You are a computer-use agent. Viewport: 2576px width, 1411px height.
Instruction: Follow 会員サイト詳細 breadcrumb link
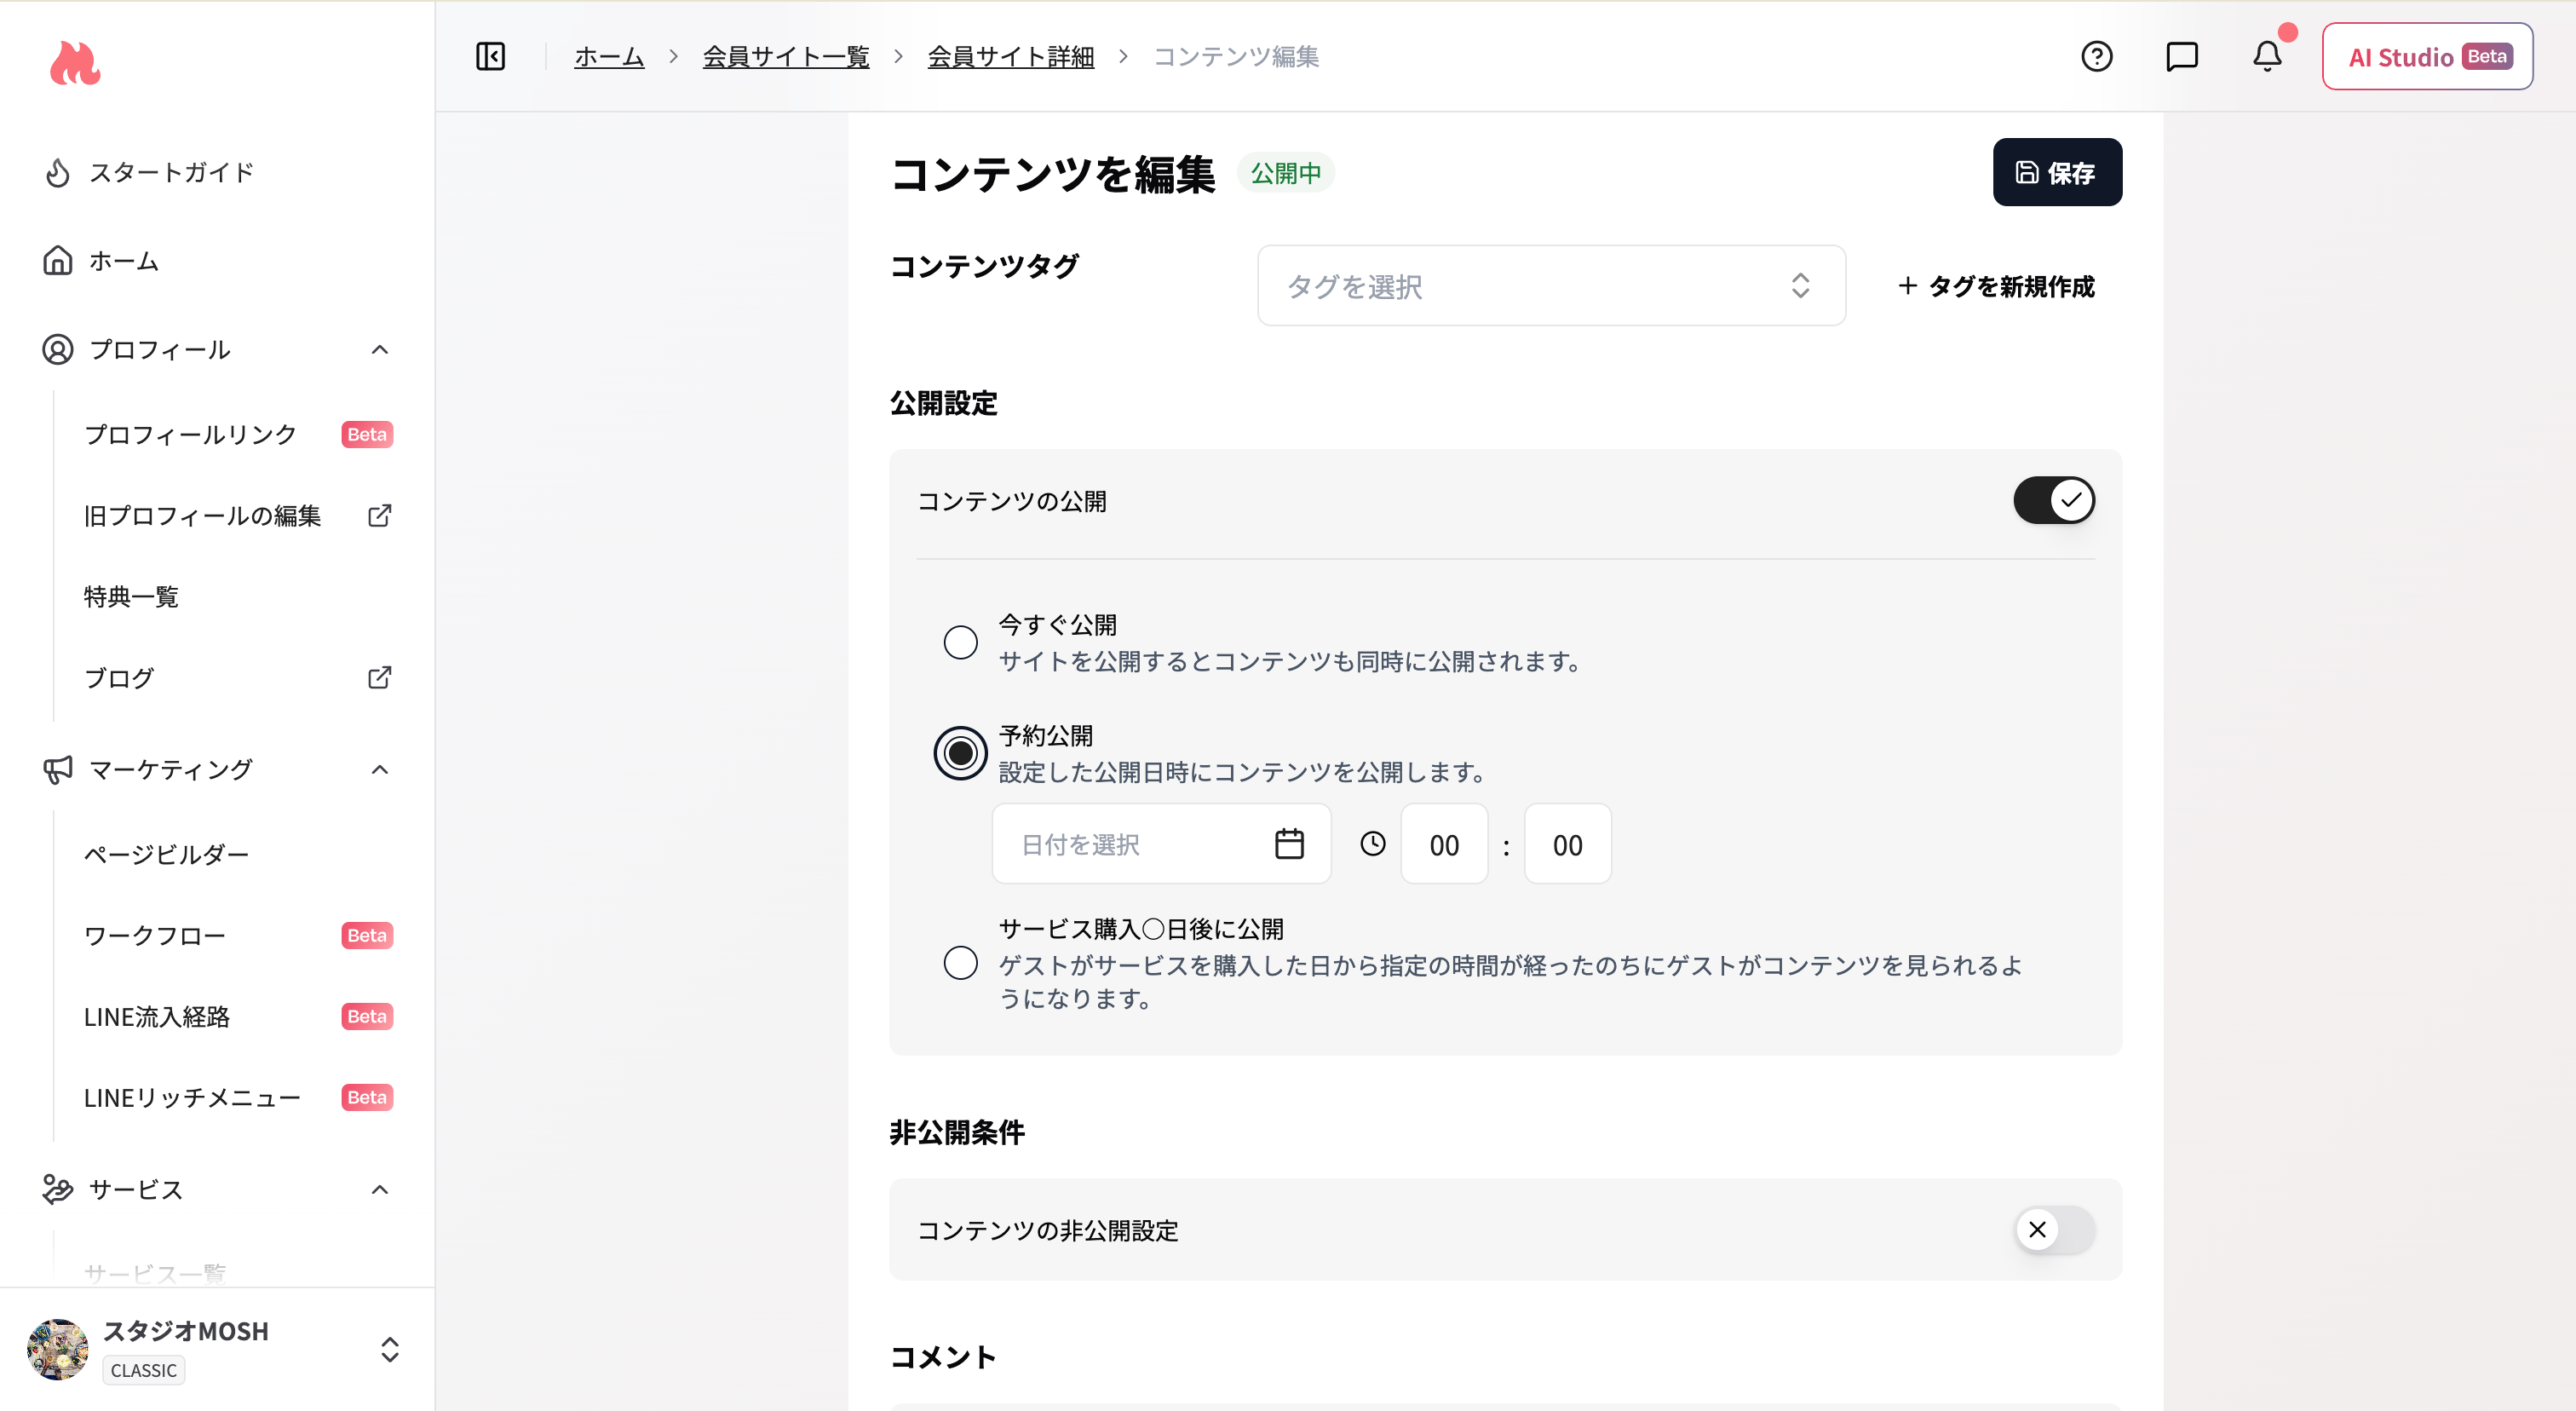point(1011,57)
